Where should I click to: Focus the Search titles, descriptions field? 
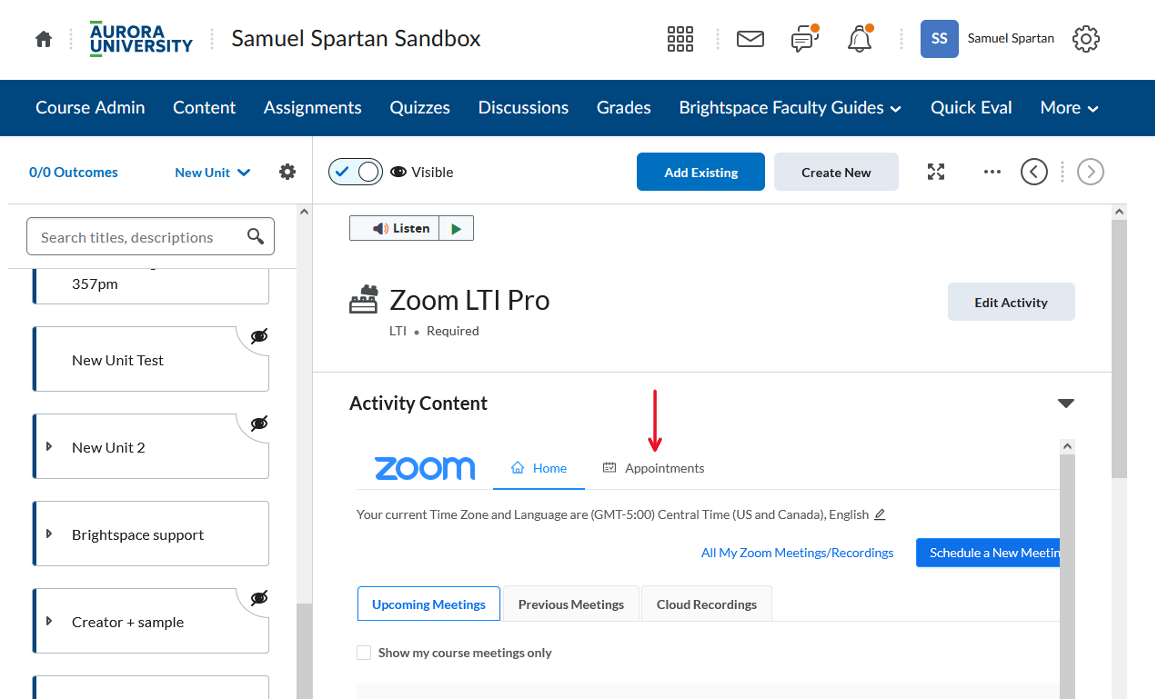tap(150, 236)
